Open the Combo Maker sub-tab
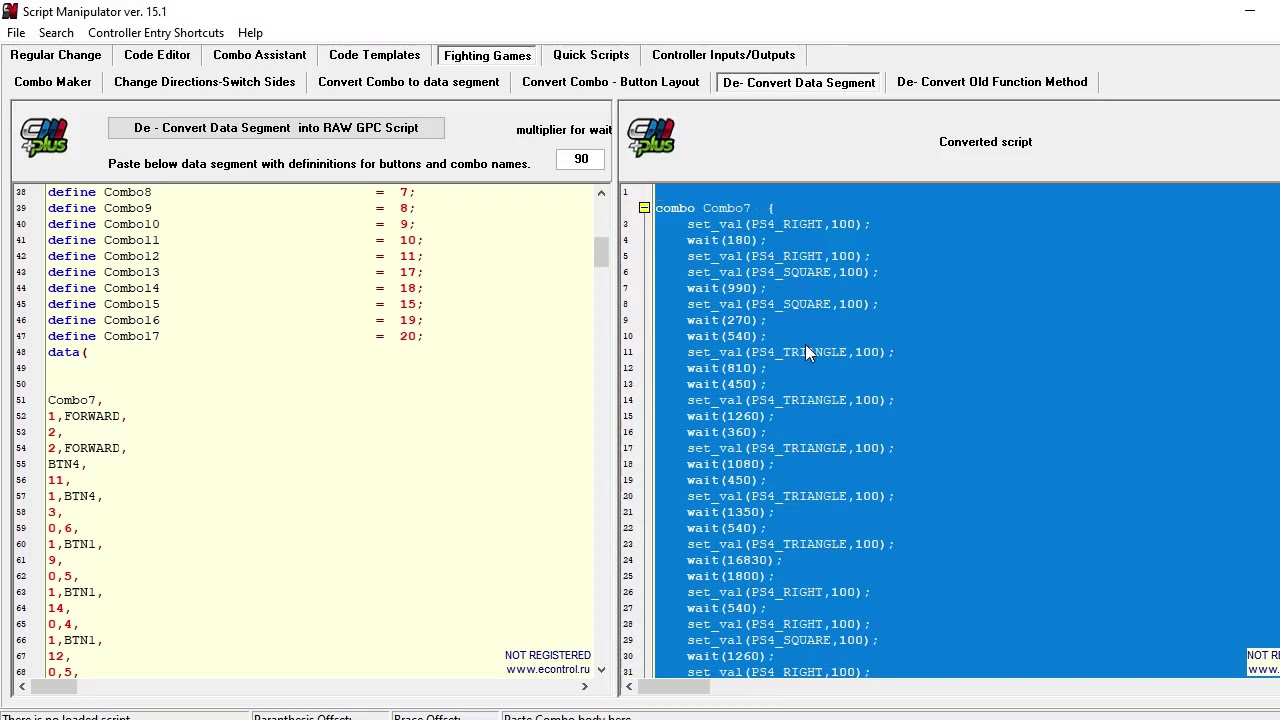 tap(53, 82)
